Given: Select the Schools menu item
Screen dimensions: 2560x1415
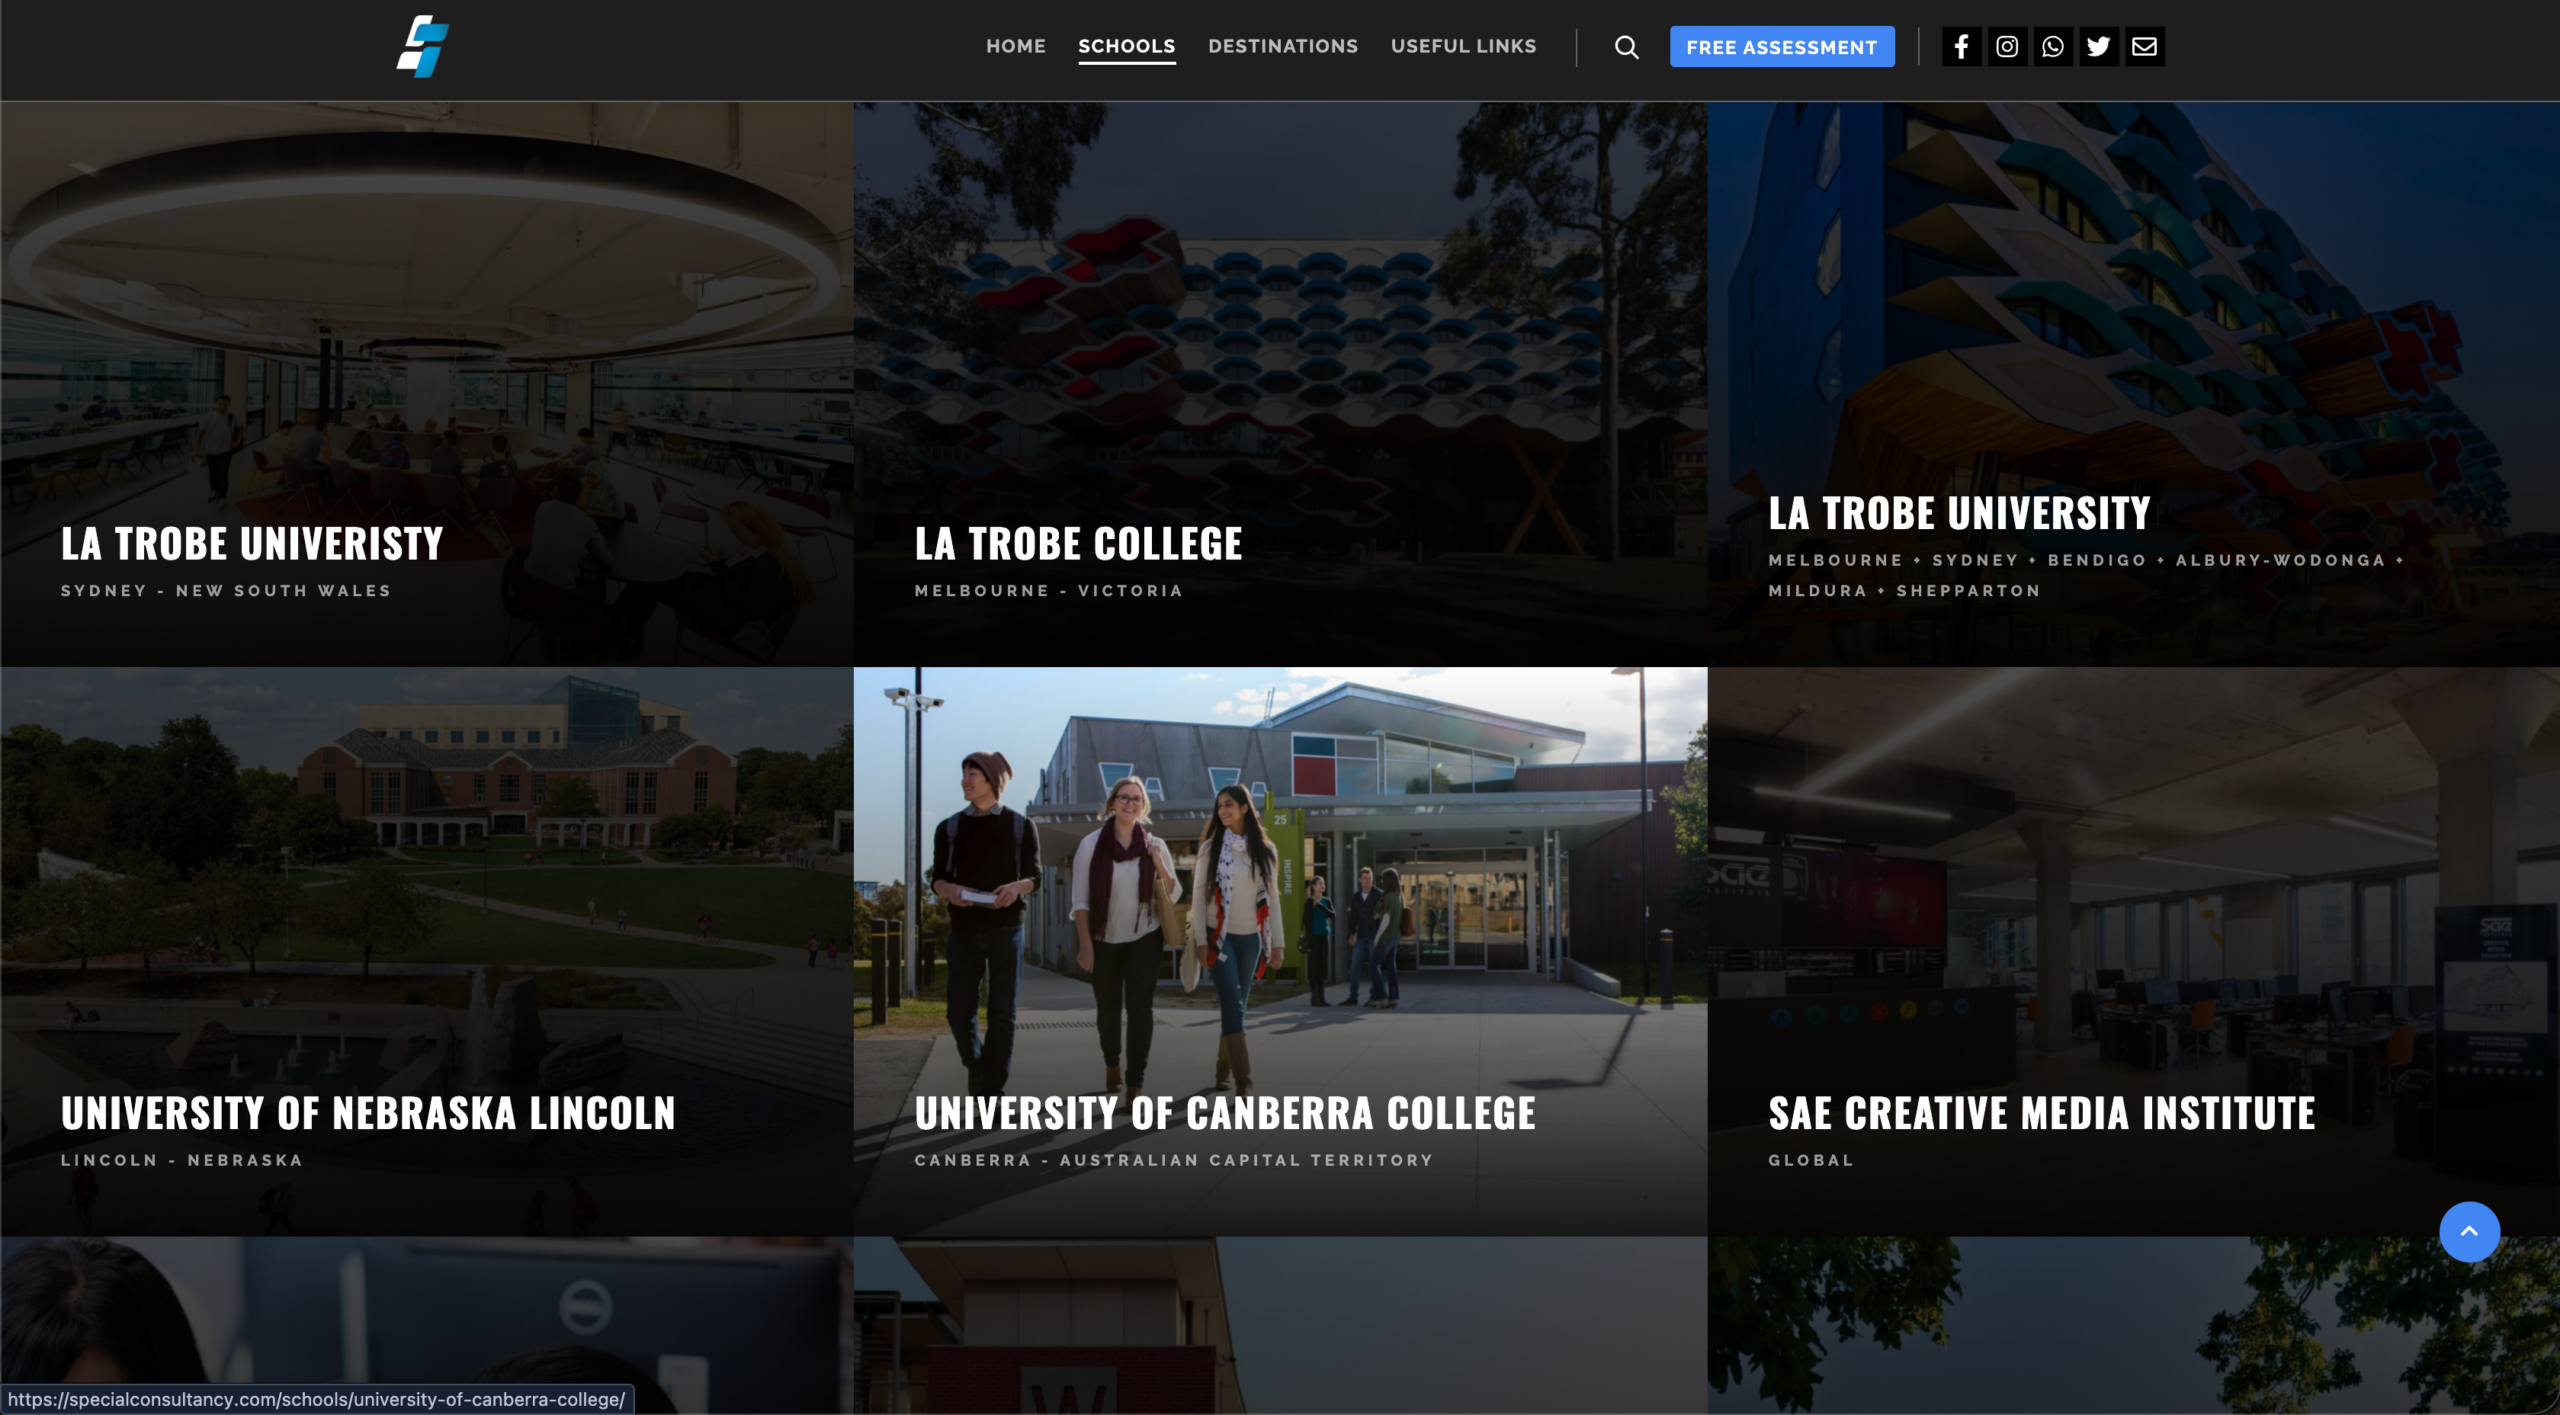Looking at the screenshot, I should click(1126, 46).
